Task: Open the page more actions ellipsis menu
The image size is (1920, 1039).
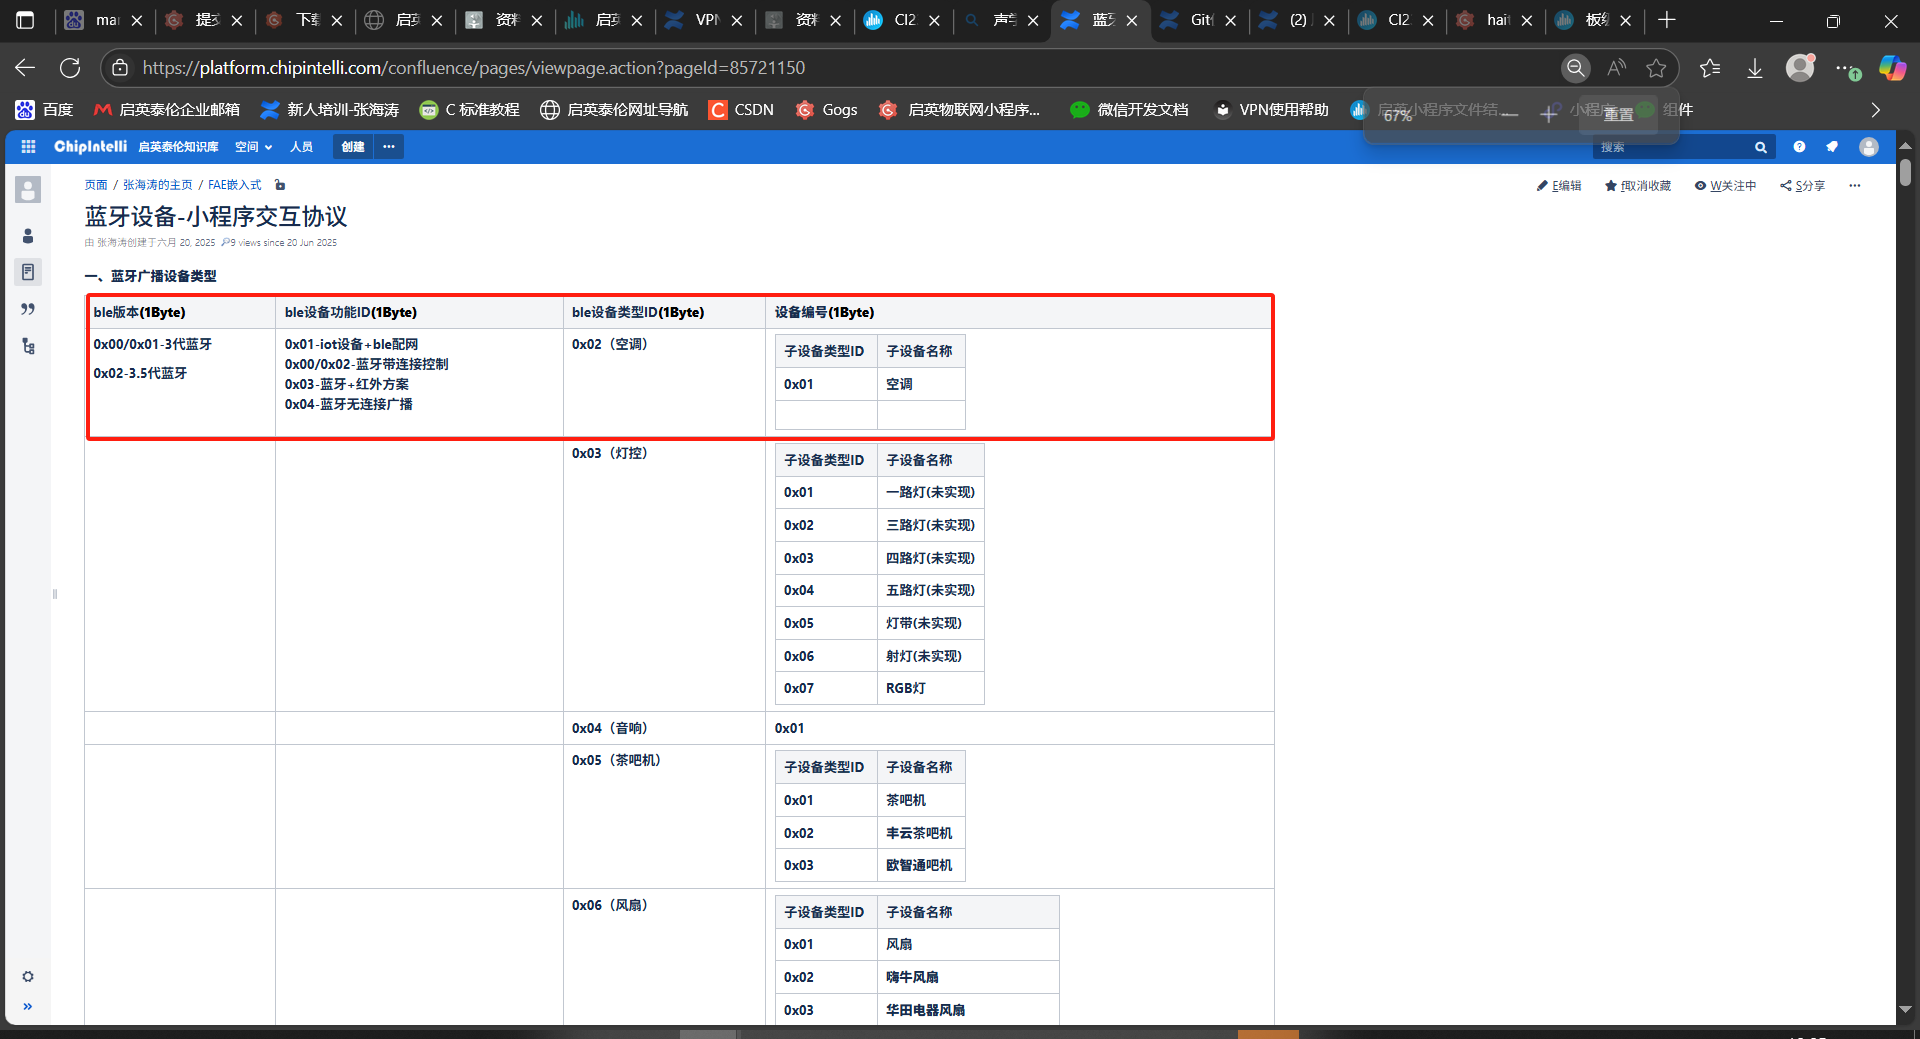Action: click(x=1855, y=186)
